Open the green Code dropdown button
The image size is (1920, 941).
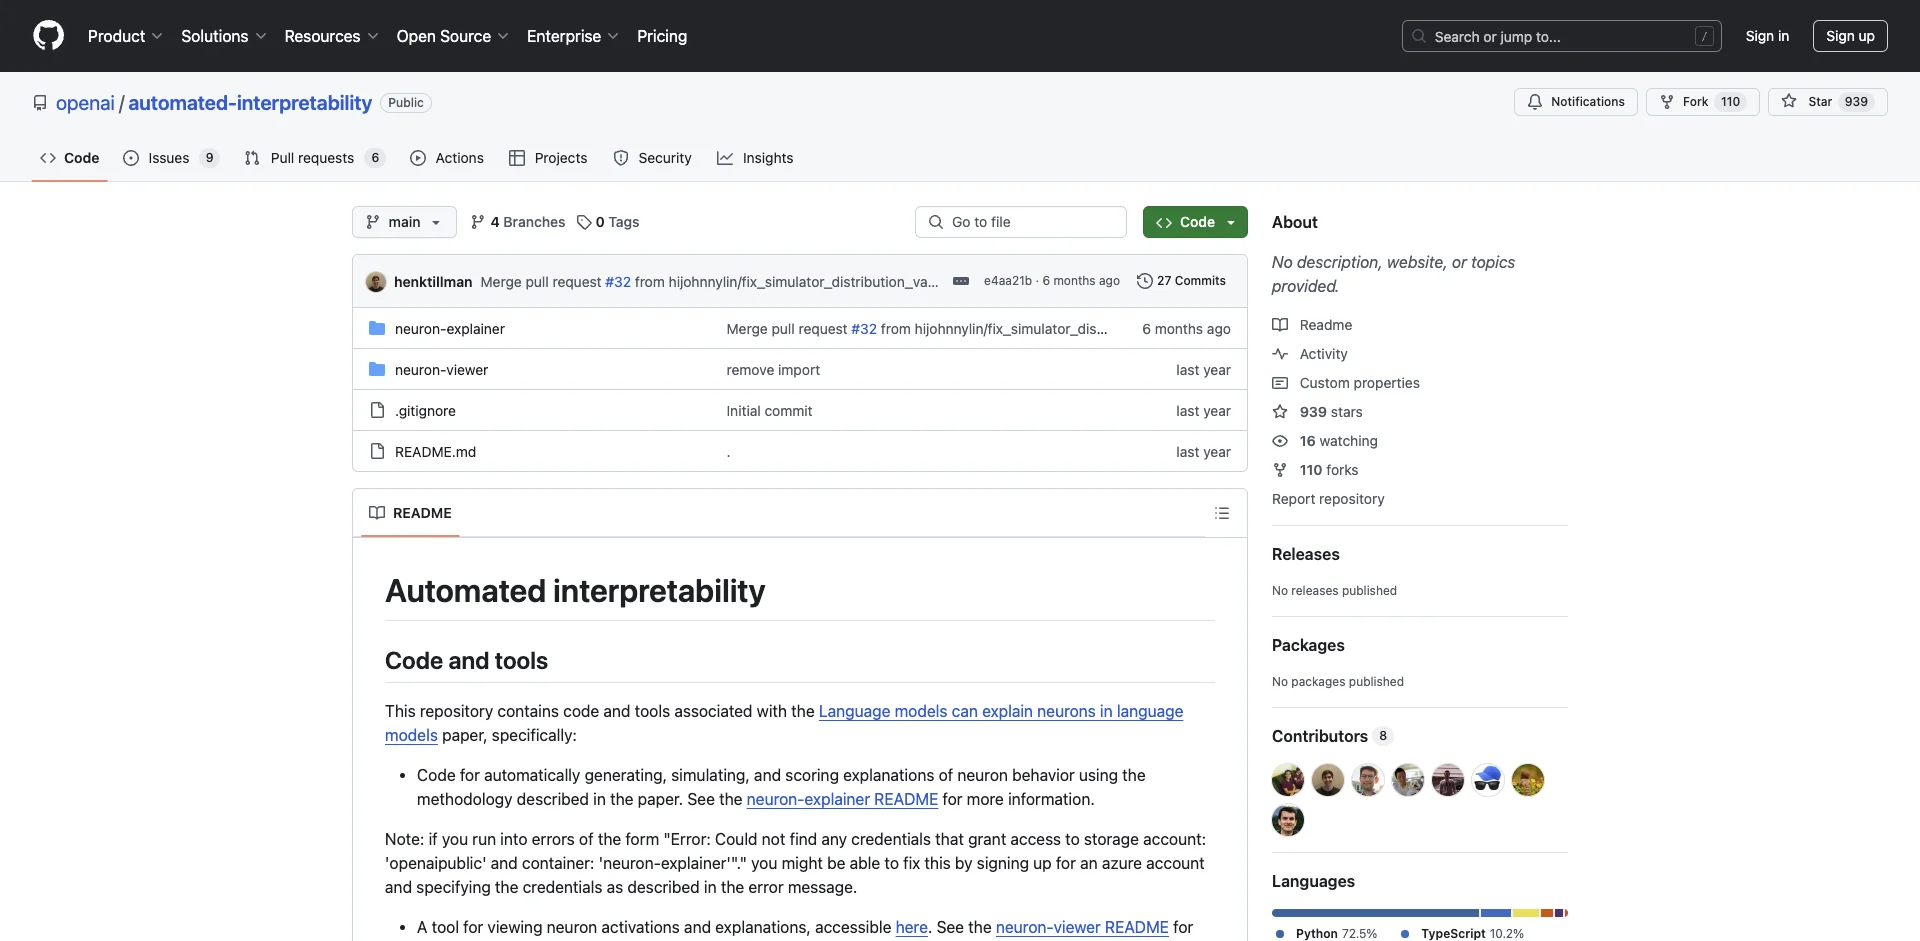pos(1195,222)
